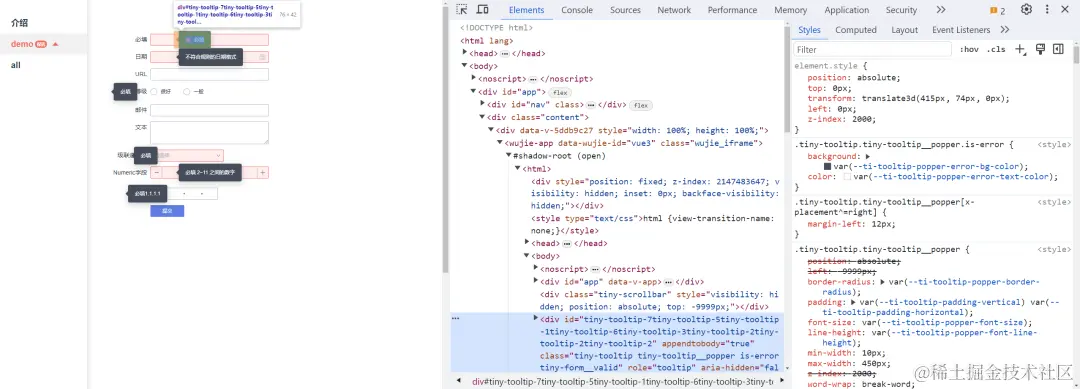Image resolution: width=1080 pixels, height=389 pixels.
Task: Click the ellipsis badge in the head row
Action: [504, 54]
